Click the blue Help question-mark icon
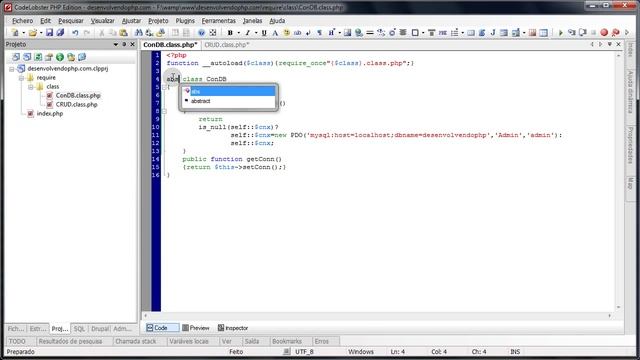This screenshot has width=640, height=360. [201, 33]
